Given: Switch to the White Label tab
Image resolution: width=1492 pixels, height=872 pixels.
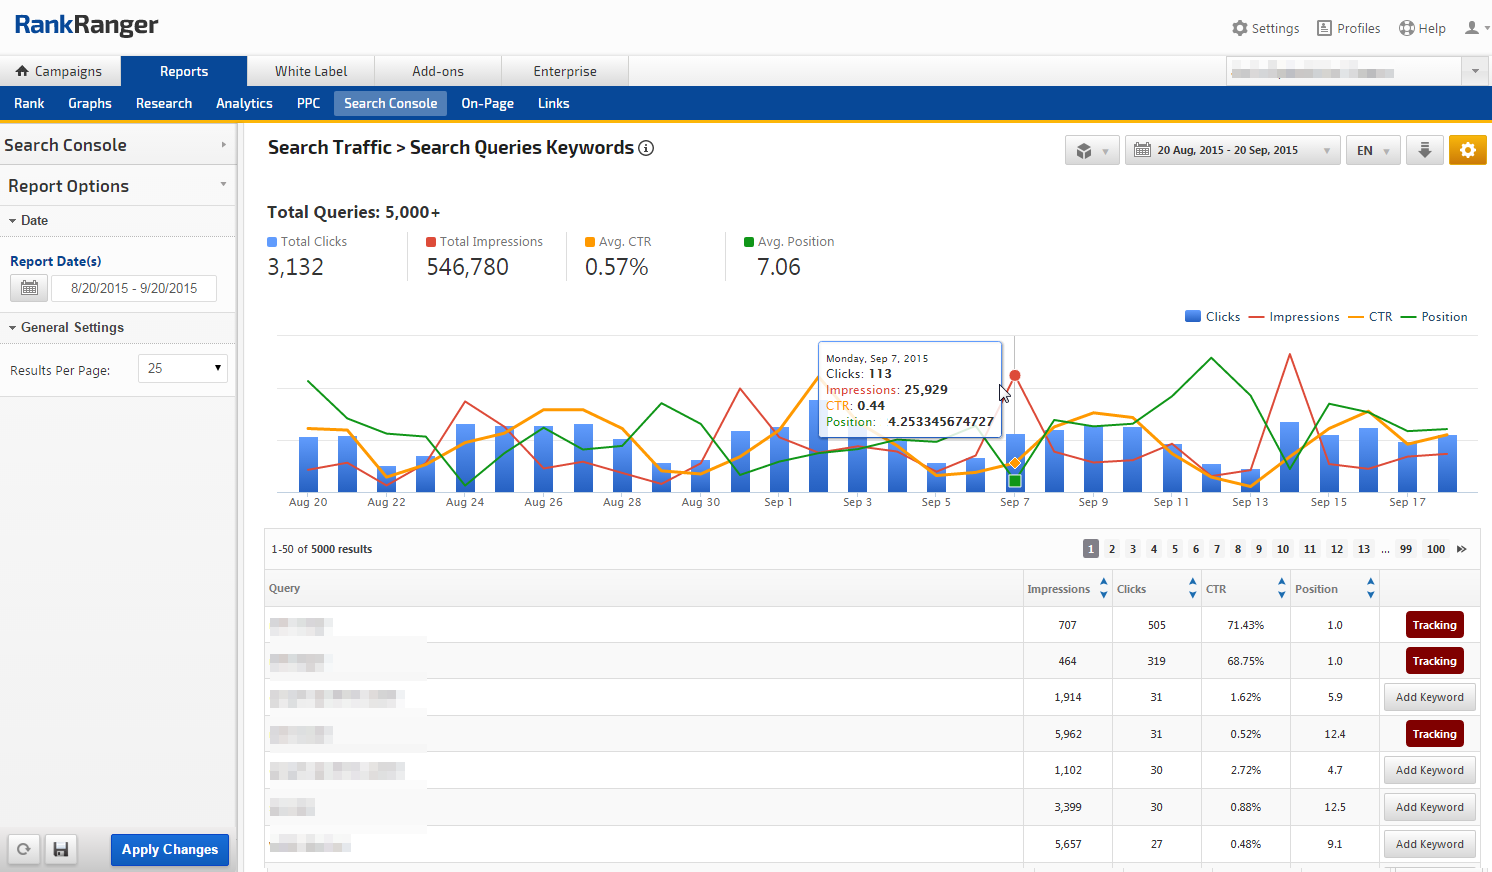Looking at the screenshot, I should point(311,71).
